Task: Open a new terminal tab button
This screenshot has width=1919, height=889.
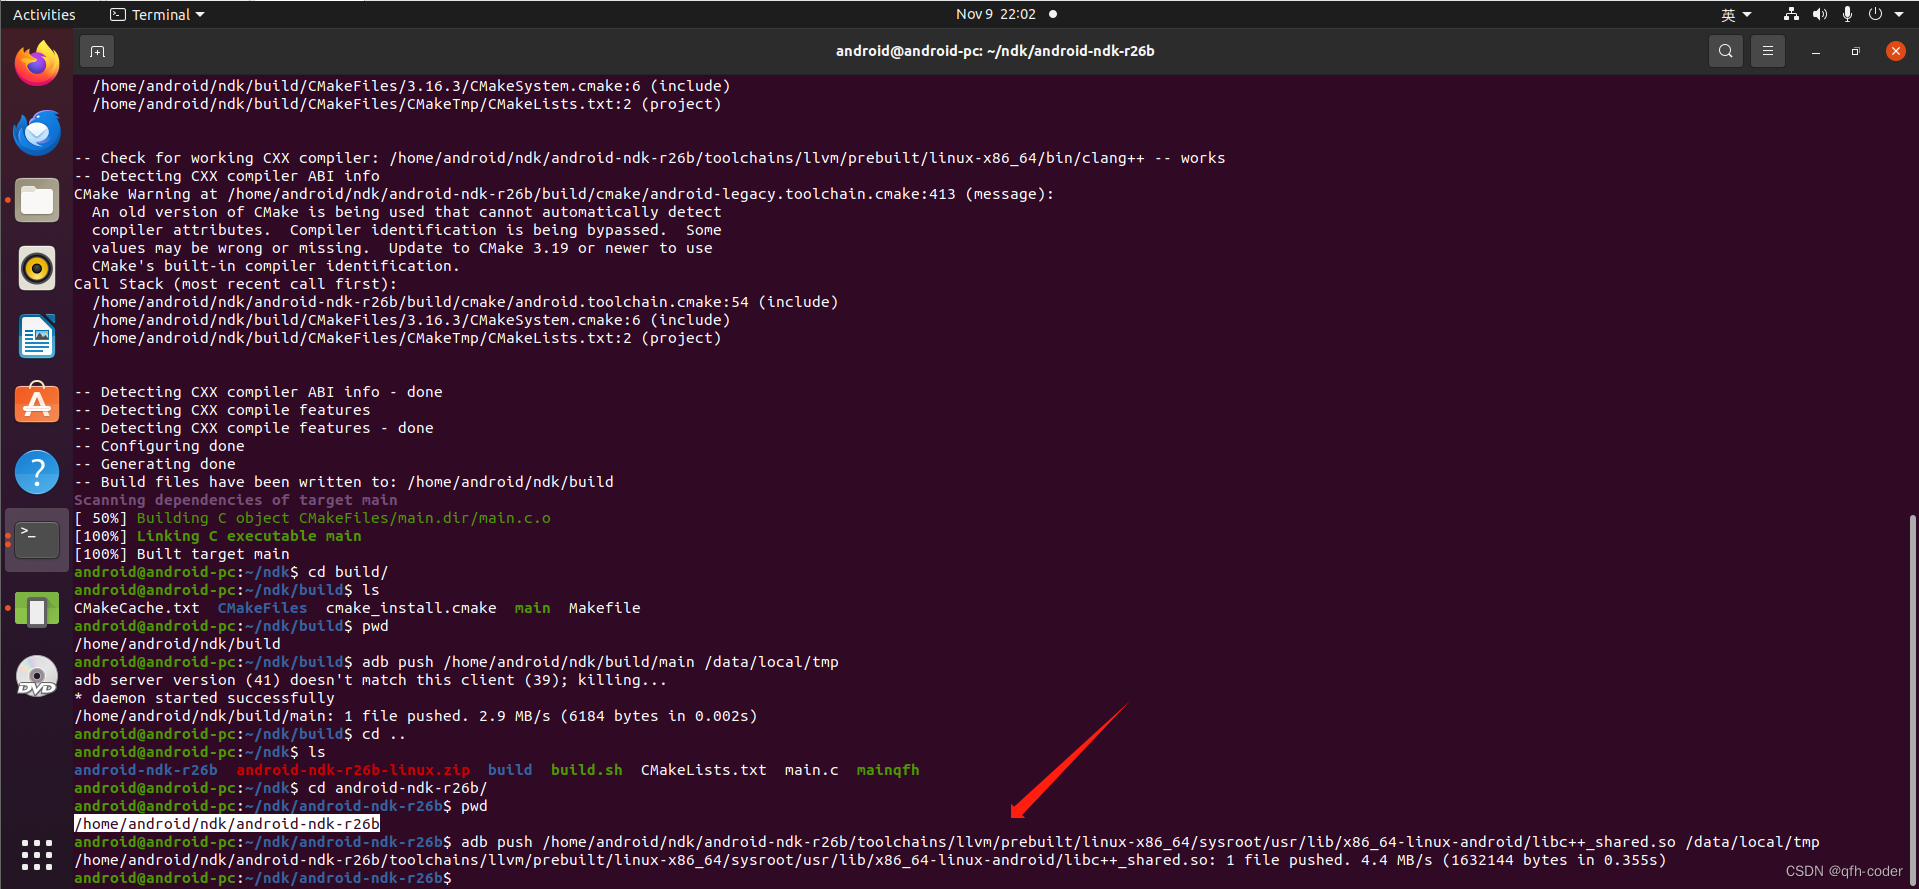Action: pos(97,51)
